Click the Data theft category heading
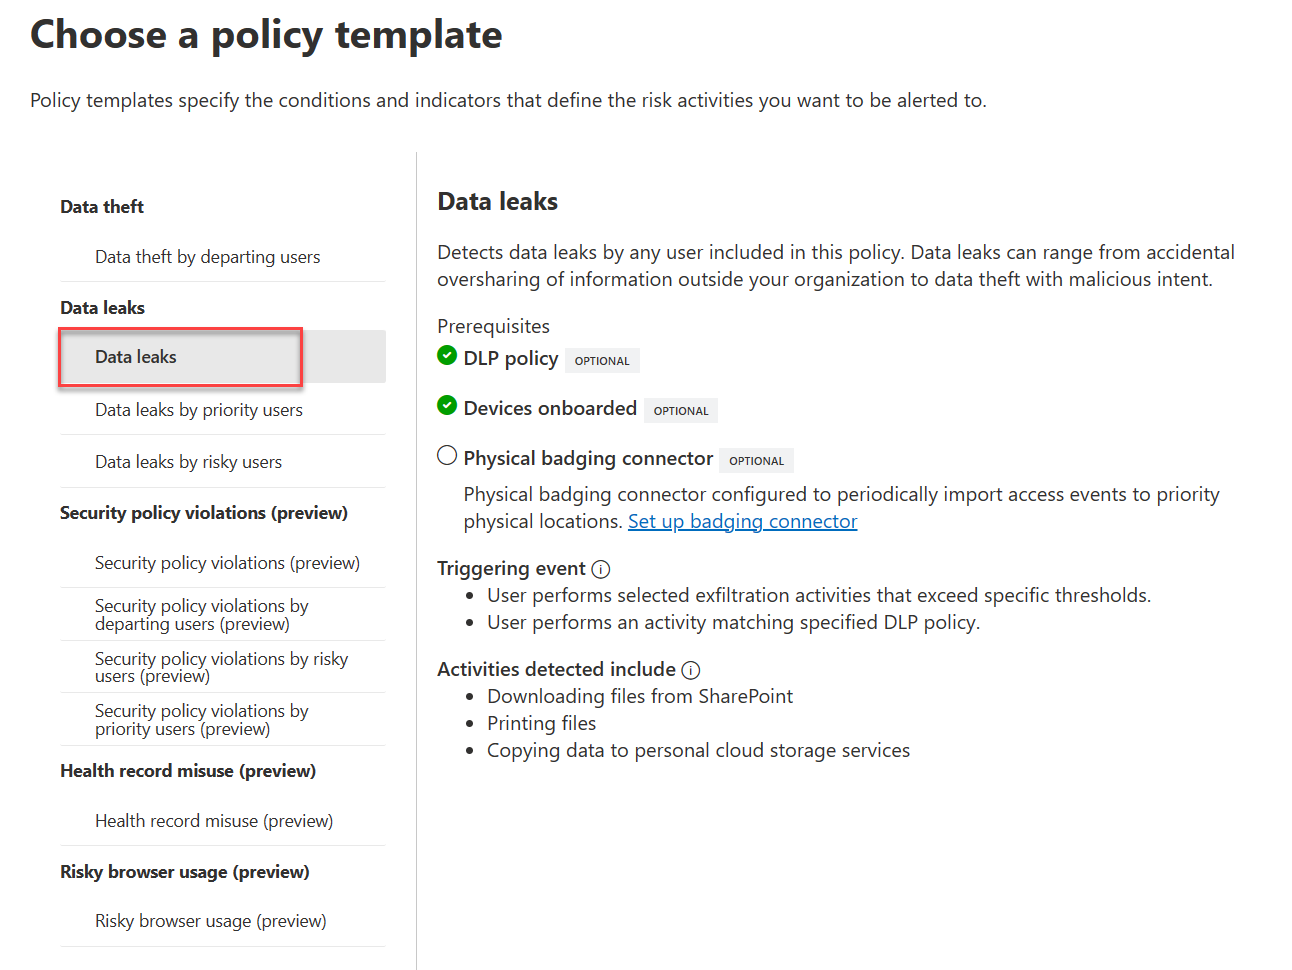 click(102, 207)
